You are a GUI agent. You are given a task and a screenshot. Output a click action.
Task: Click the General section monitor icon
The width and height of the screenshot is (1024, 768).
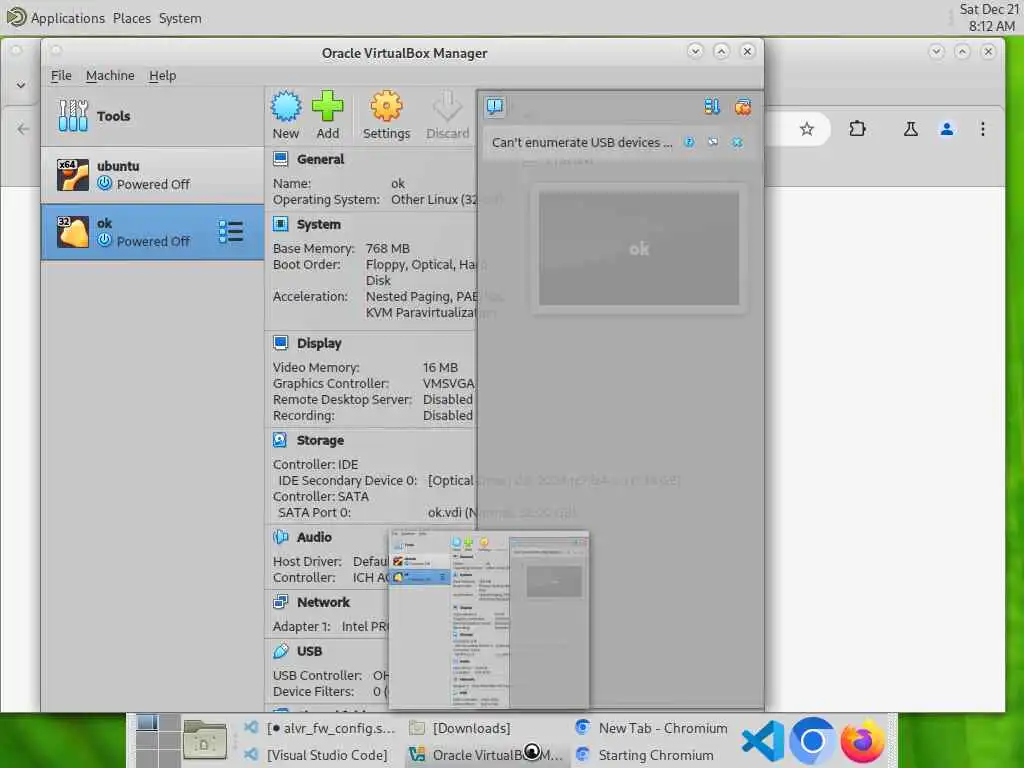click(281, 159)
